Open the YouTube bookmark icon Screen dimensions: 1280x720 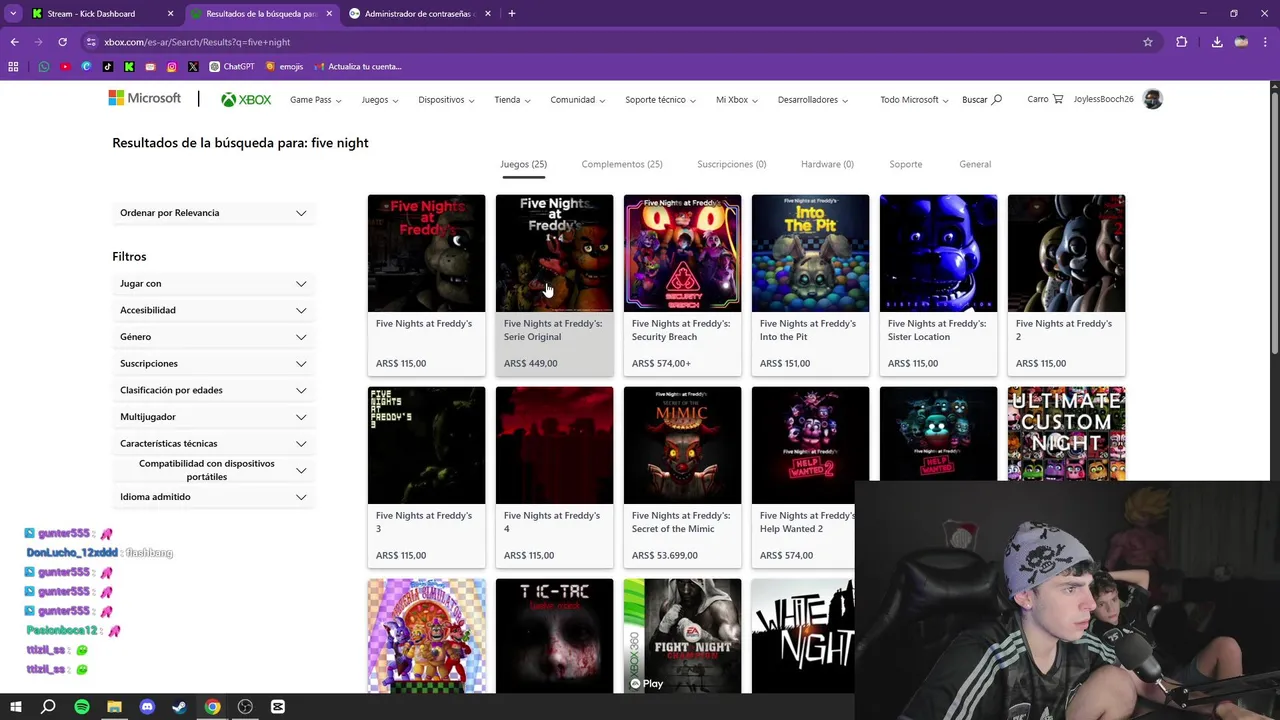click(65, 67)
